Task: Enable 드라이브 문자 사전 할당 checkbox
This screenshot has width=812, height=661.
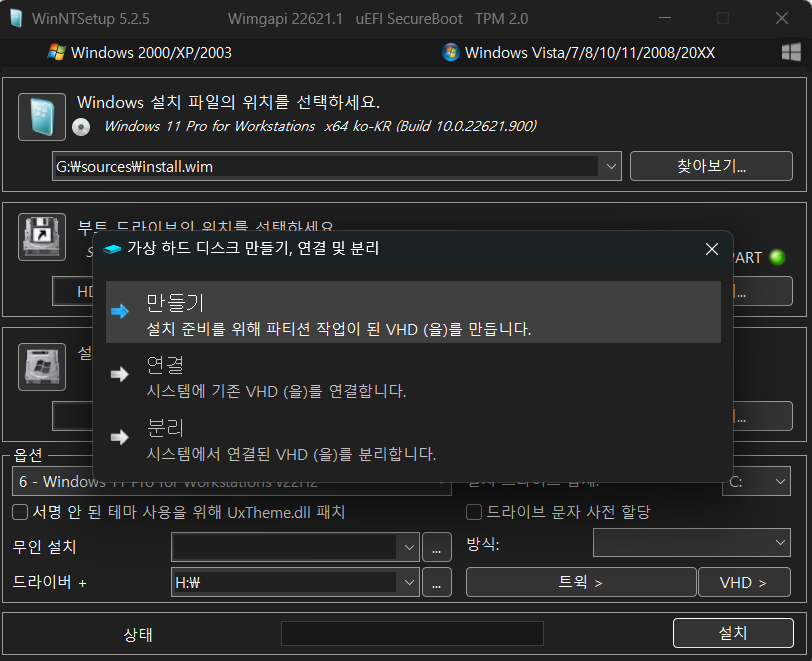Action: pyautogui.click(x=474, y=512)
